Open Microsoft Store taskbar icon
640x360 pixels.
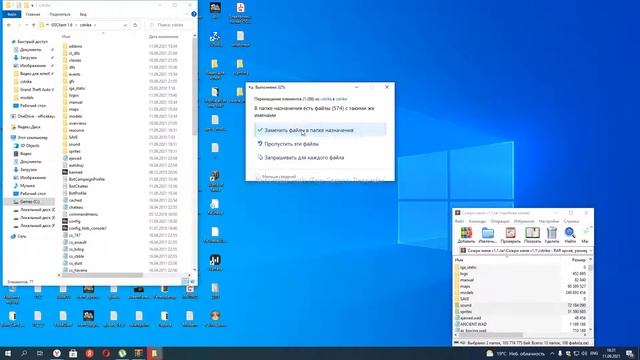pos(73,353)
